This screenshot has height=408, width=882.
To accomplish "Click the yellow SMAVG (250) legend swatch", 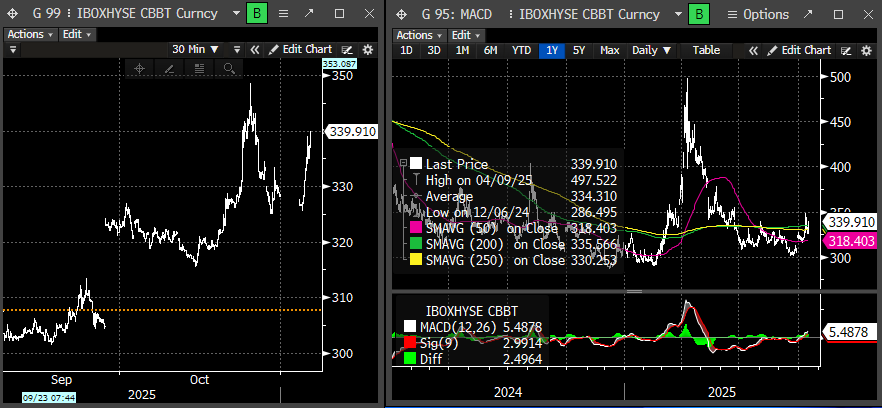I will [416, 261].
